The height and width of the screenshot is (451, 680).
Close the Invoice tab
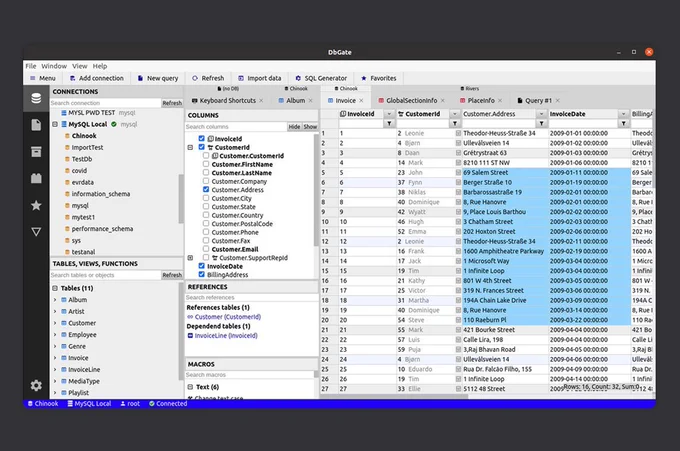361,101
